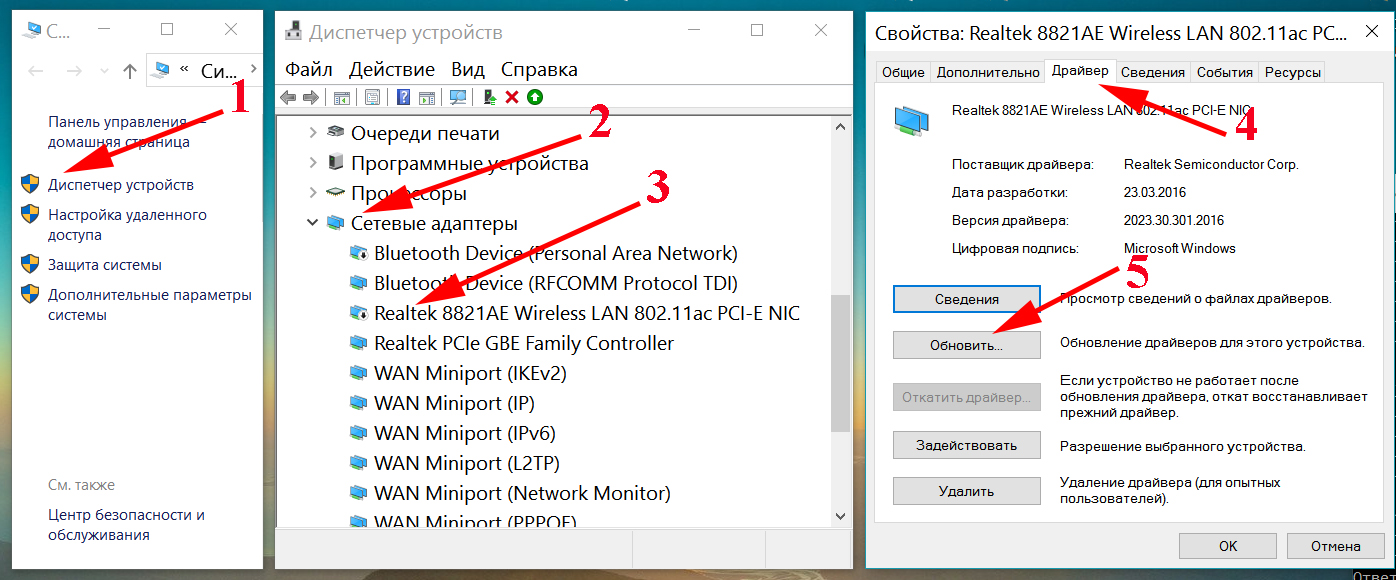Screen dimensions: 1396x580
Task: Open the Справка menu
Action: coord(539,69)
